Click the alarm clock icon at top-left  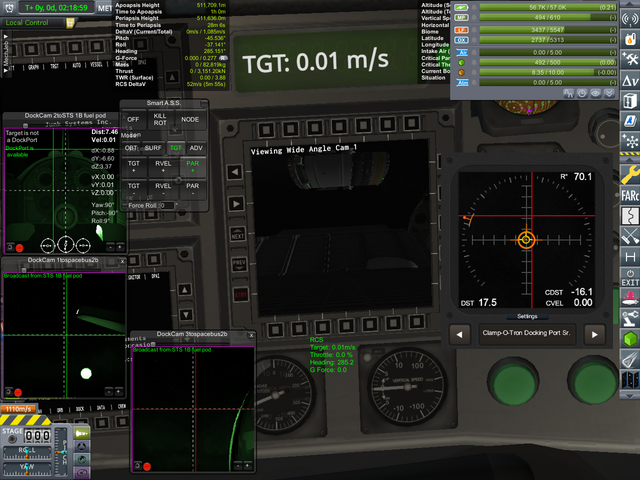(x=9, y=9)
